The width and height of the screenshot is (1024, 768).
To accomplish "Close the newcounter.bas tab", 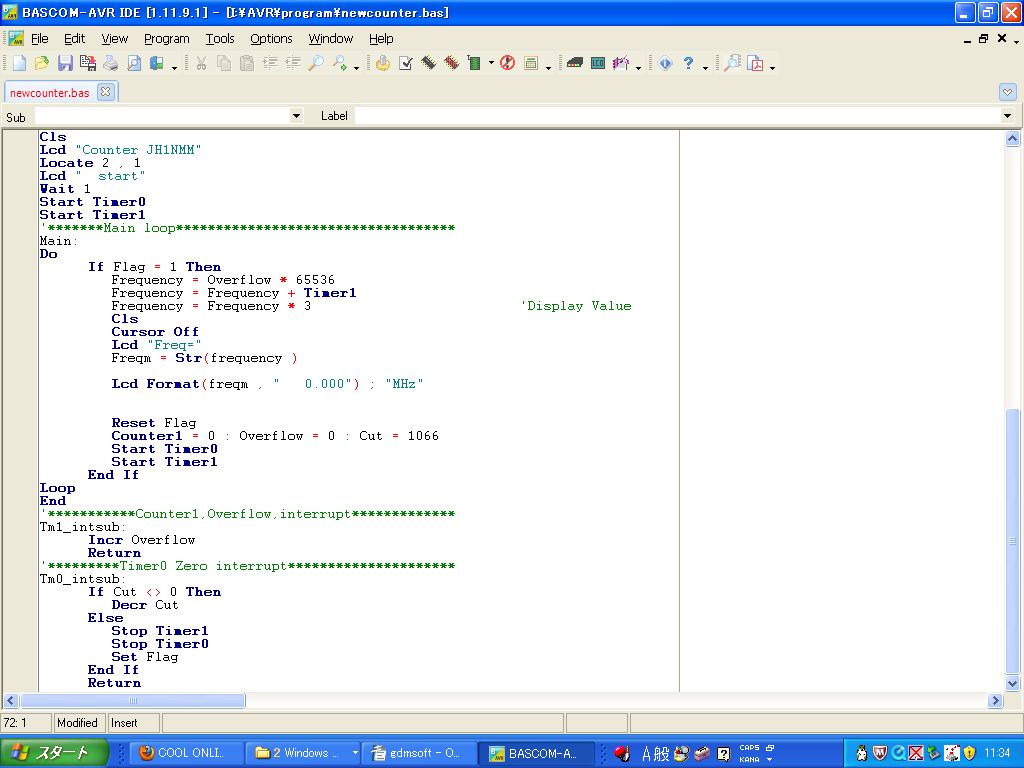I will pos(105,92).
